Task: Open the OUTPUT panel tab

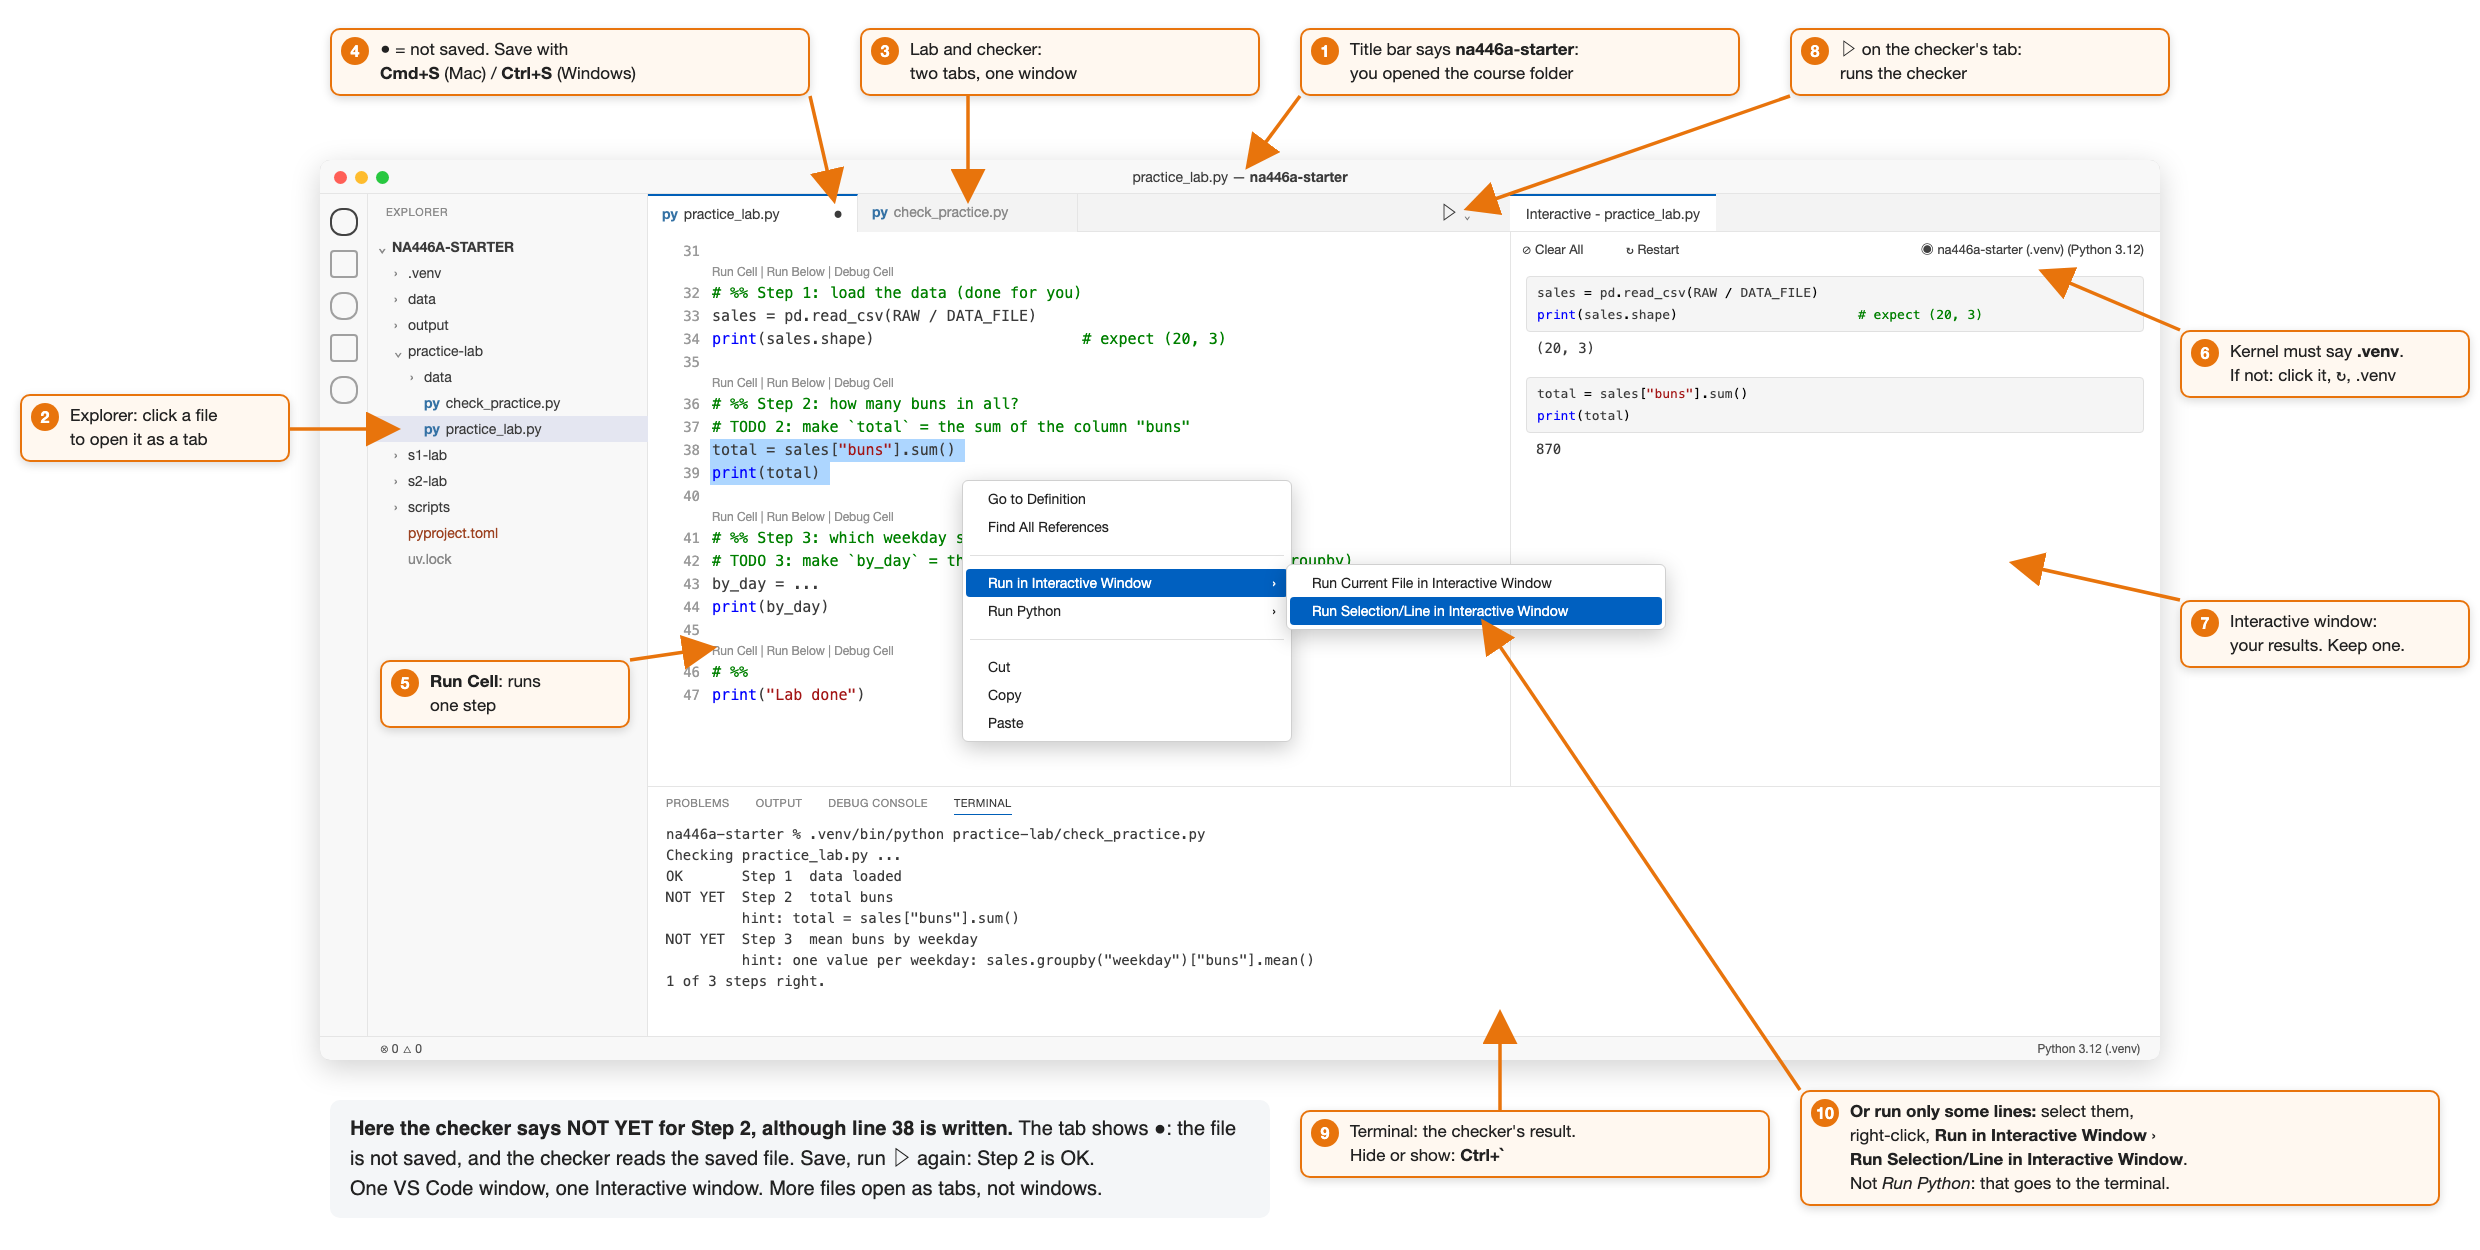Action: [778, 803]
